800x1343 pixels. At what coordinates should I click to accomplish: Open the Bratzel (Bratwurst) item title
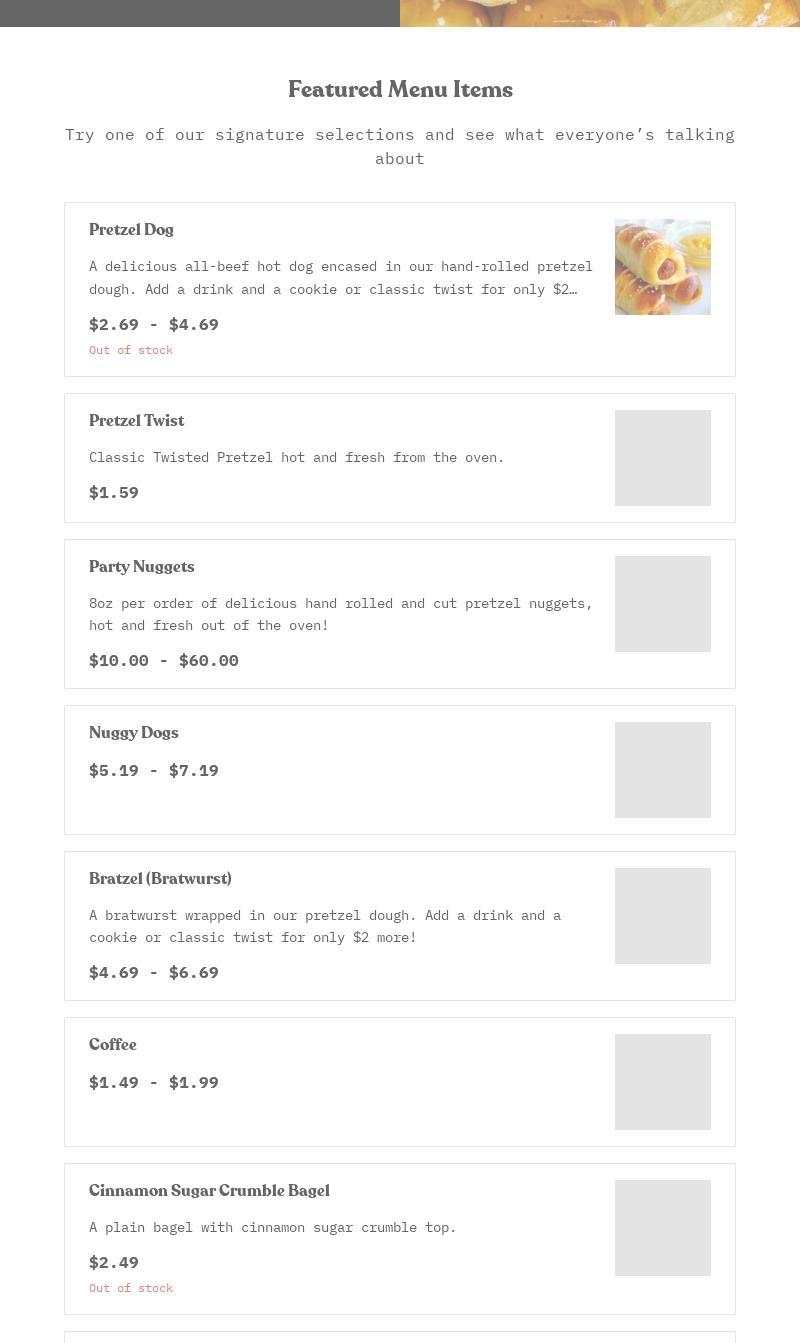pyautogui.click(x=160, y=879)
